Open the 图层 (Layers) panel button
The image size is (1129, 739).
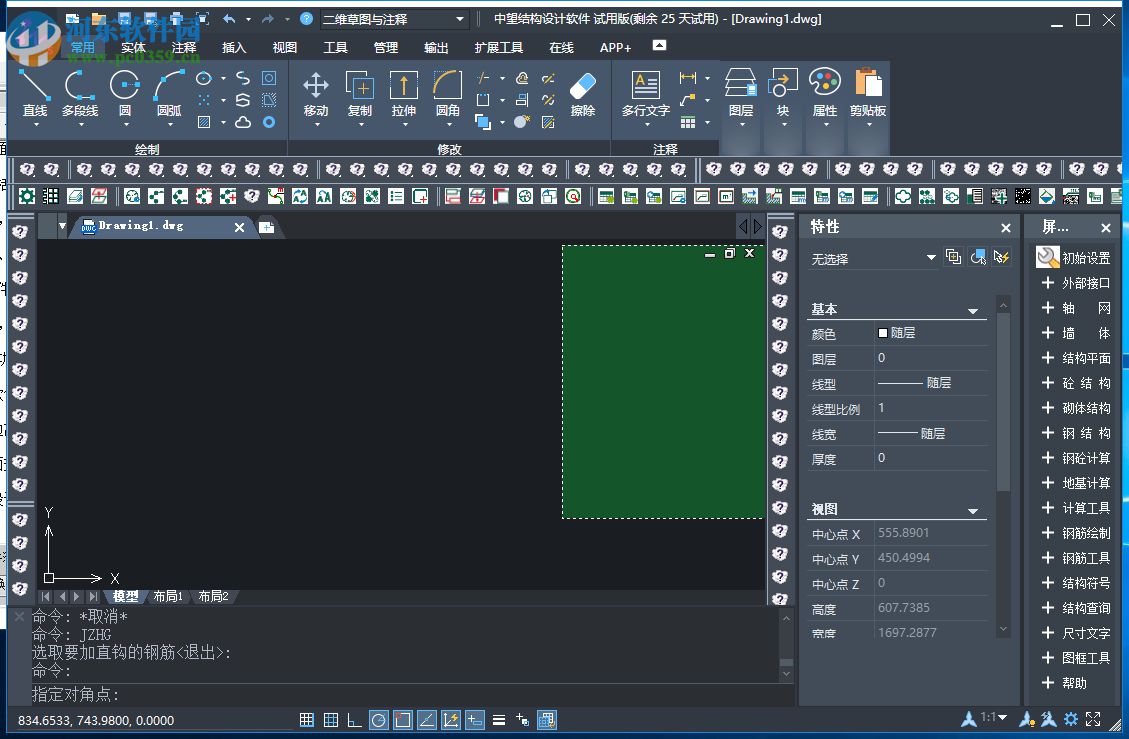[x=740, y=95]
